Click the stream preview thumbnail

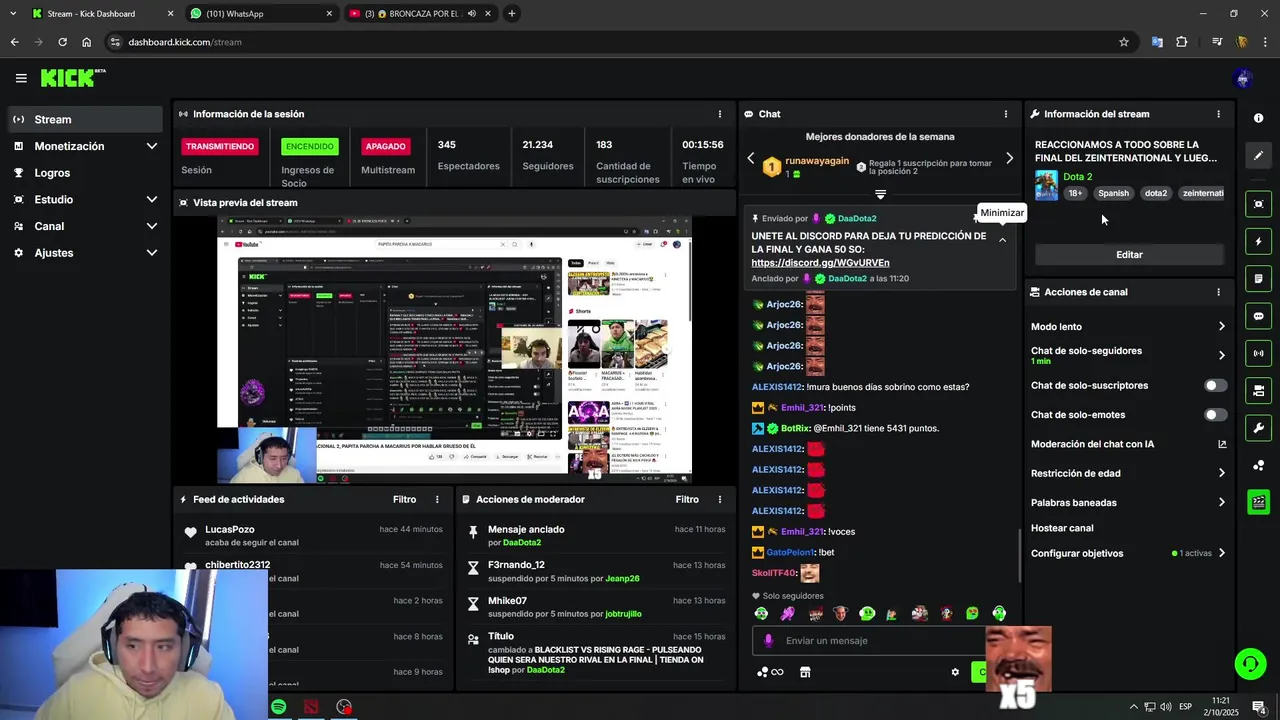pos(454,350)
